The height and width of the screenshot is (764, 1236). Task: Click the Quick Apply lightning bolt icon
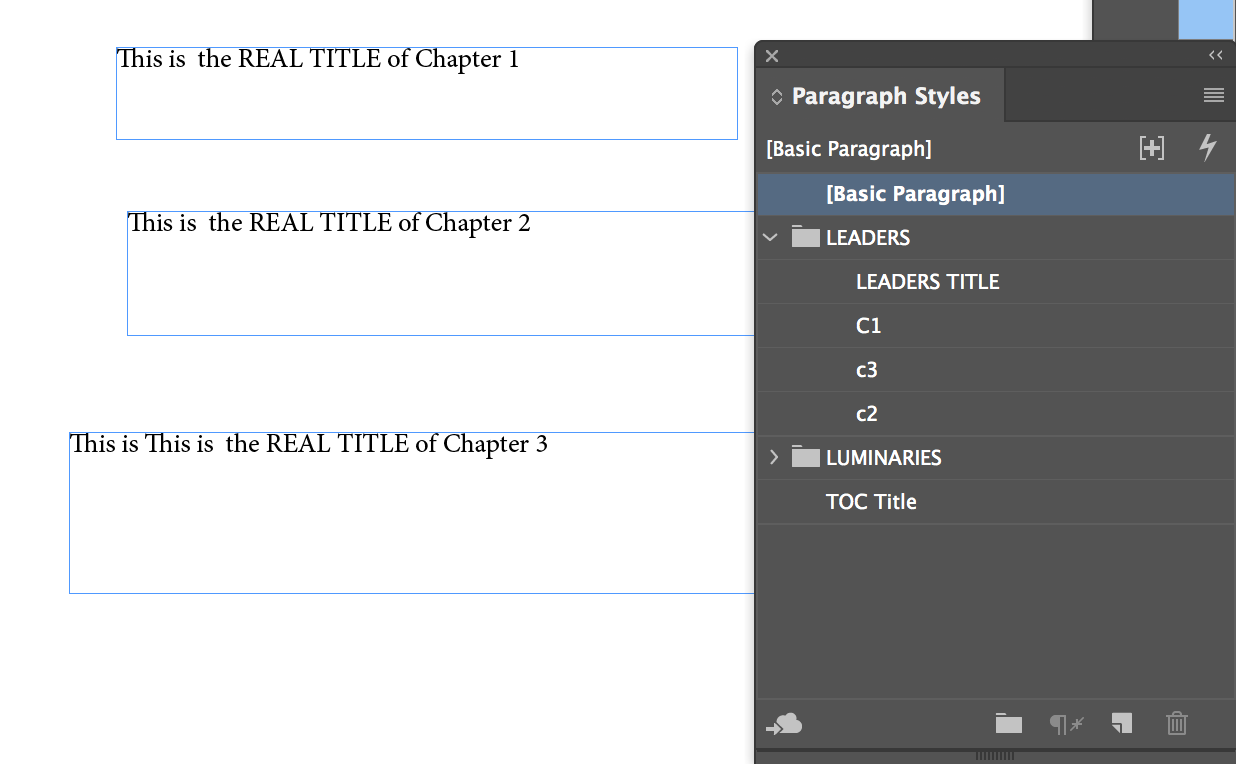(1208, 148)
